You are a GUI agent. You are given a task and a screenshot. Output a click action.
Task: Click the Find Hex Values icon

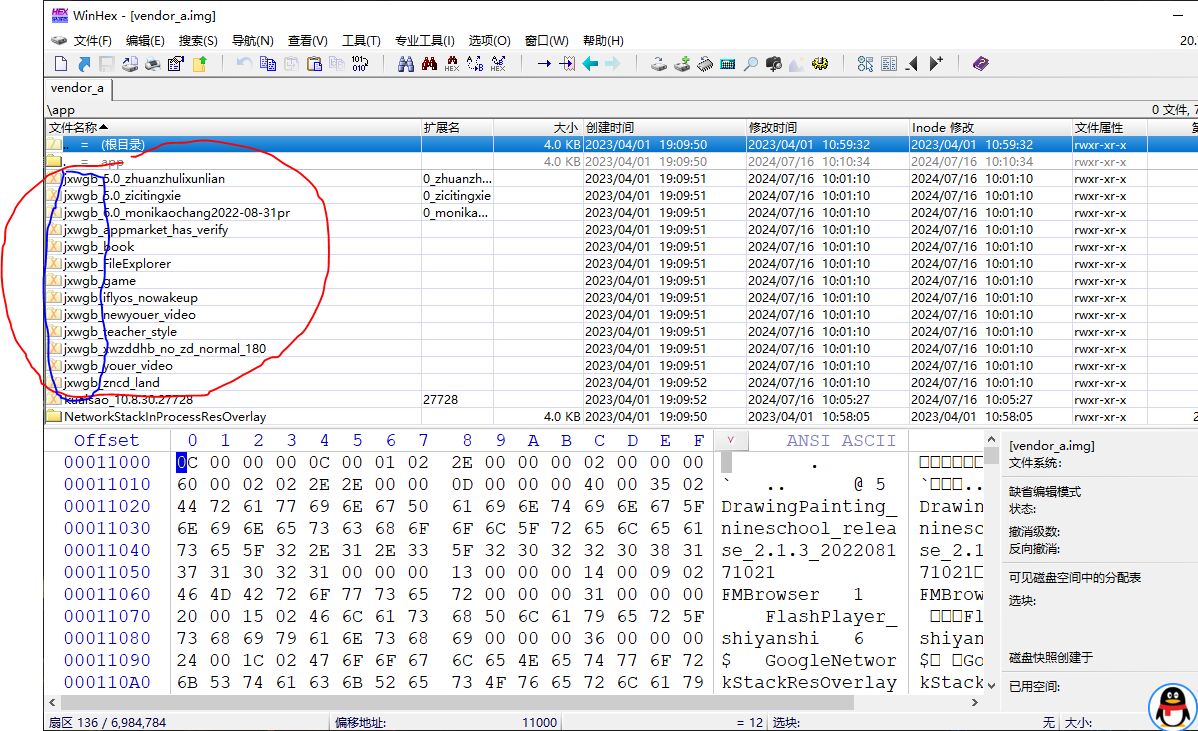pos(452,64)
